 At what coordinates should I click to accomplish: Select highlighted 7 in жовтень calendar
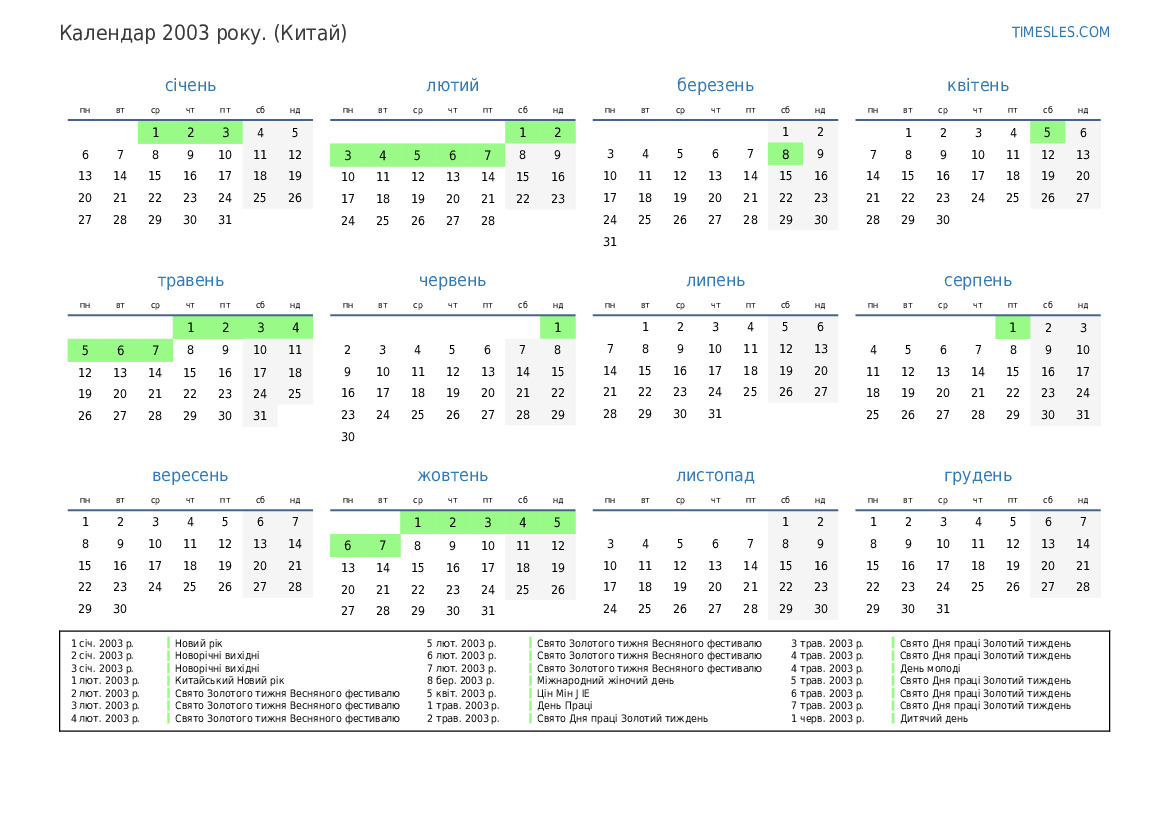pos(383,545)
